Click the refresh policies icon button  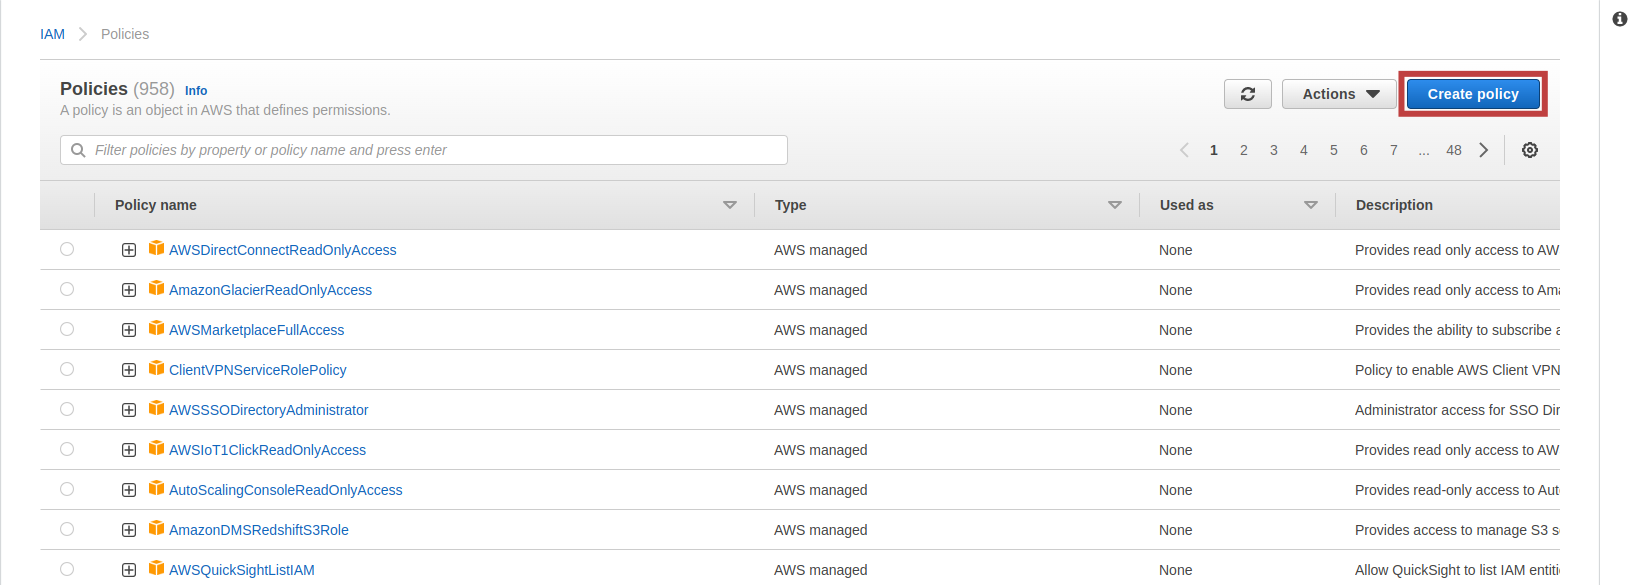(x=1247, y=94)
